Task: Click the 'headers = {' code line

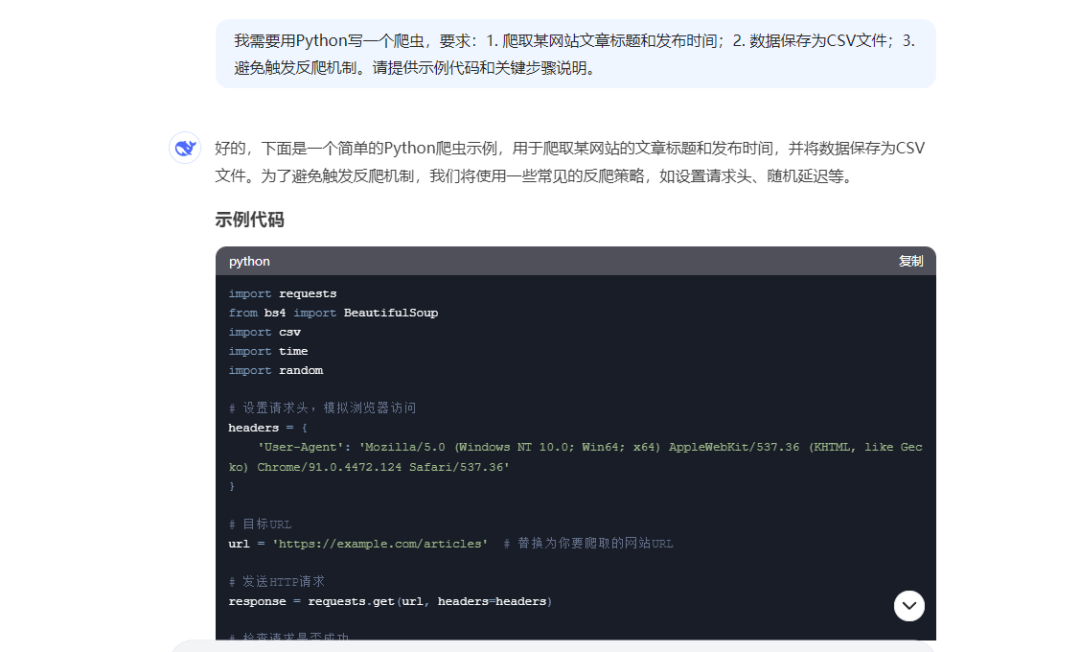Action: tap(268, 427)
